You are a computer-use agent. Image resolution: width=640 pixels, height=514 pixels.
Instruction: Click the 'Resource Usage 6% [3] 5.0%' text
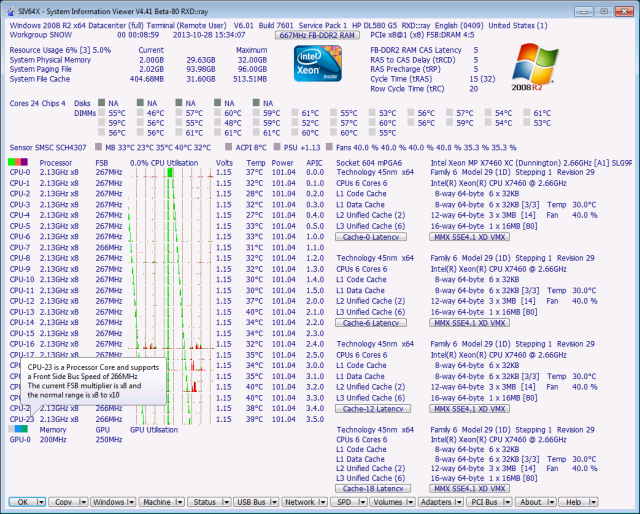(x=60, y=50)
